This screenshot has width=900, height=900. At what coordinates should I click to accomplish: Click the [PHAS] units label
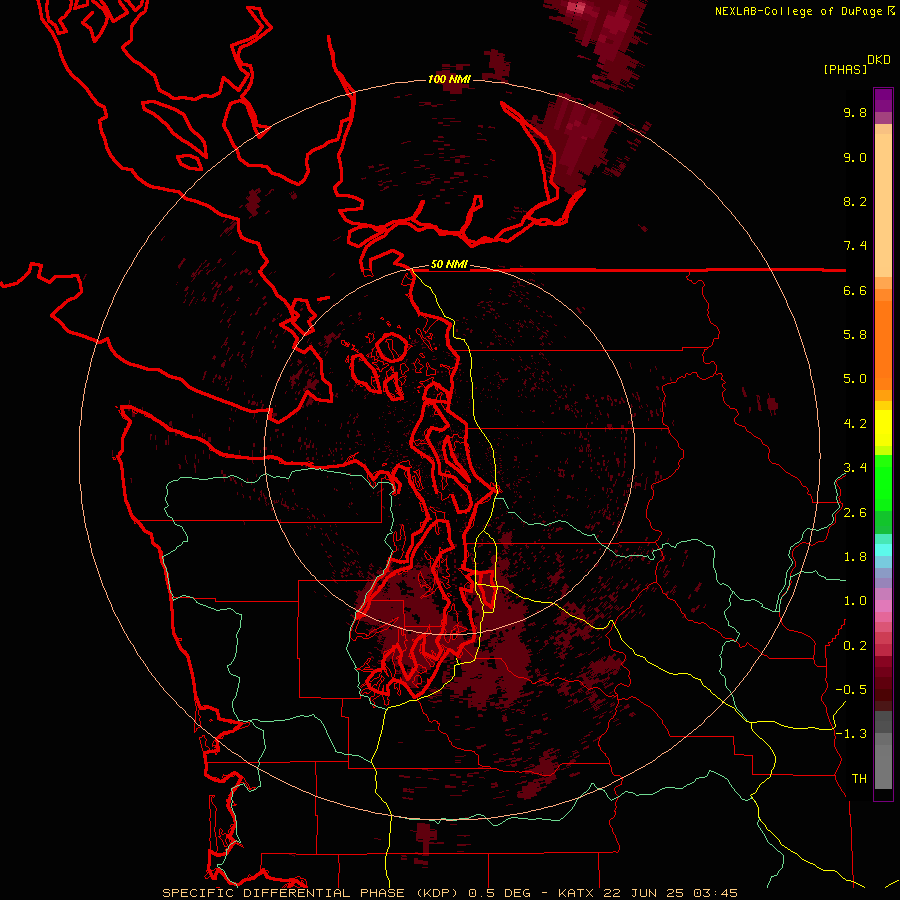[844, 69]
